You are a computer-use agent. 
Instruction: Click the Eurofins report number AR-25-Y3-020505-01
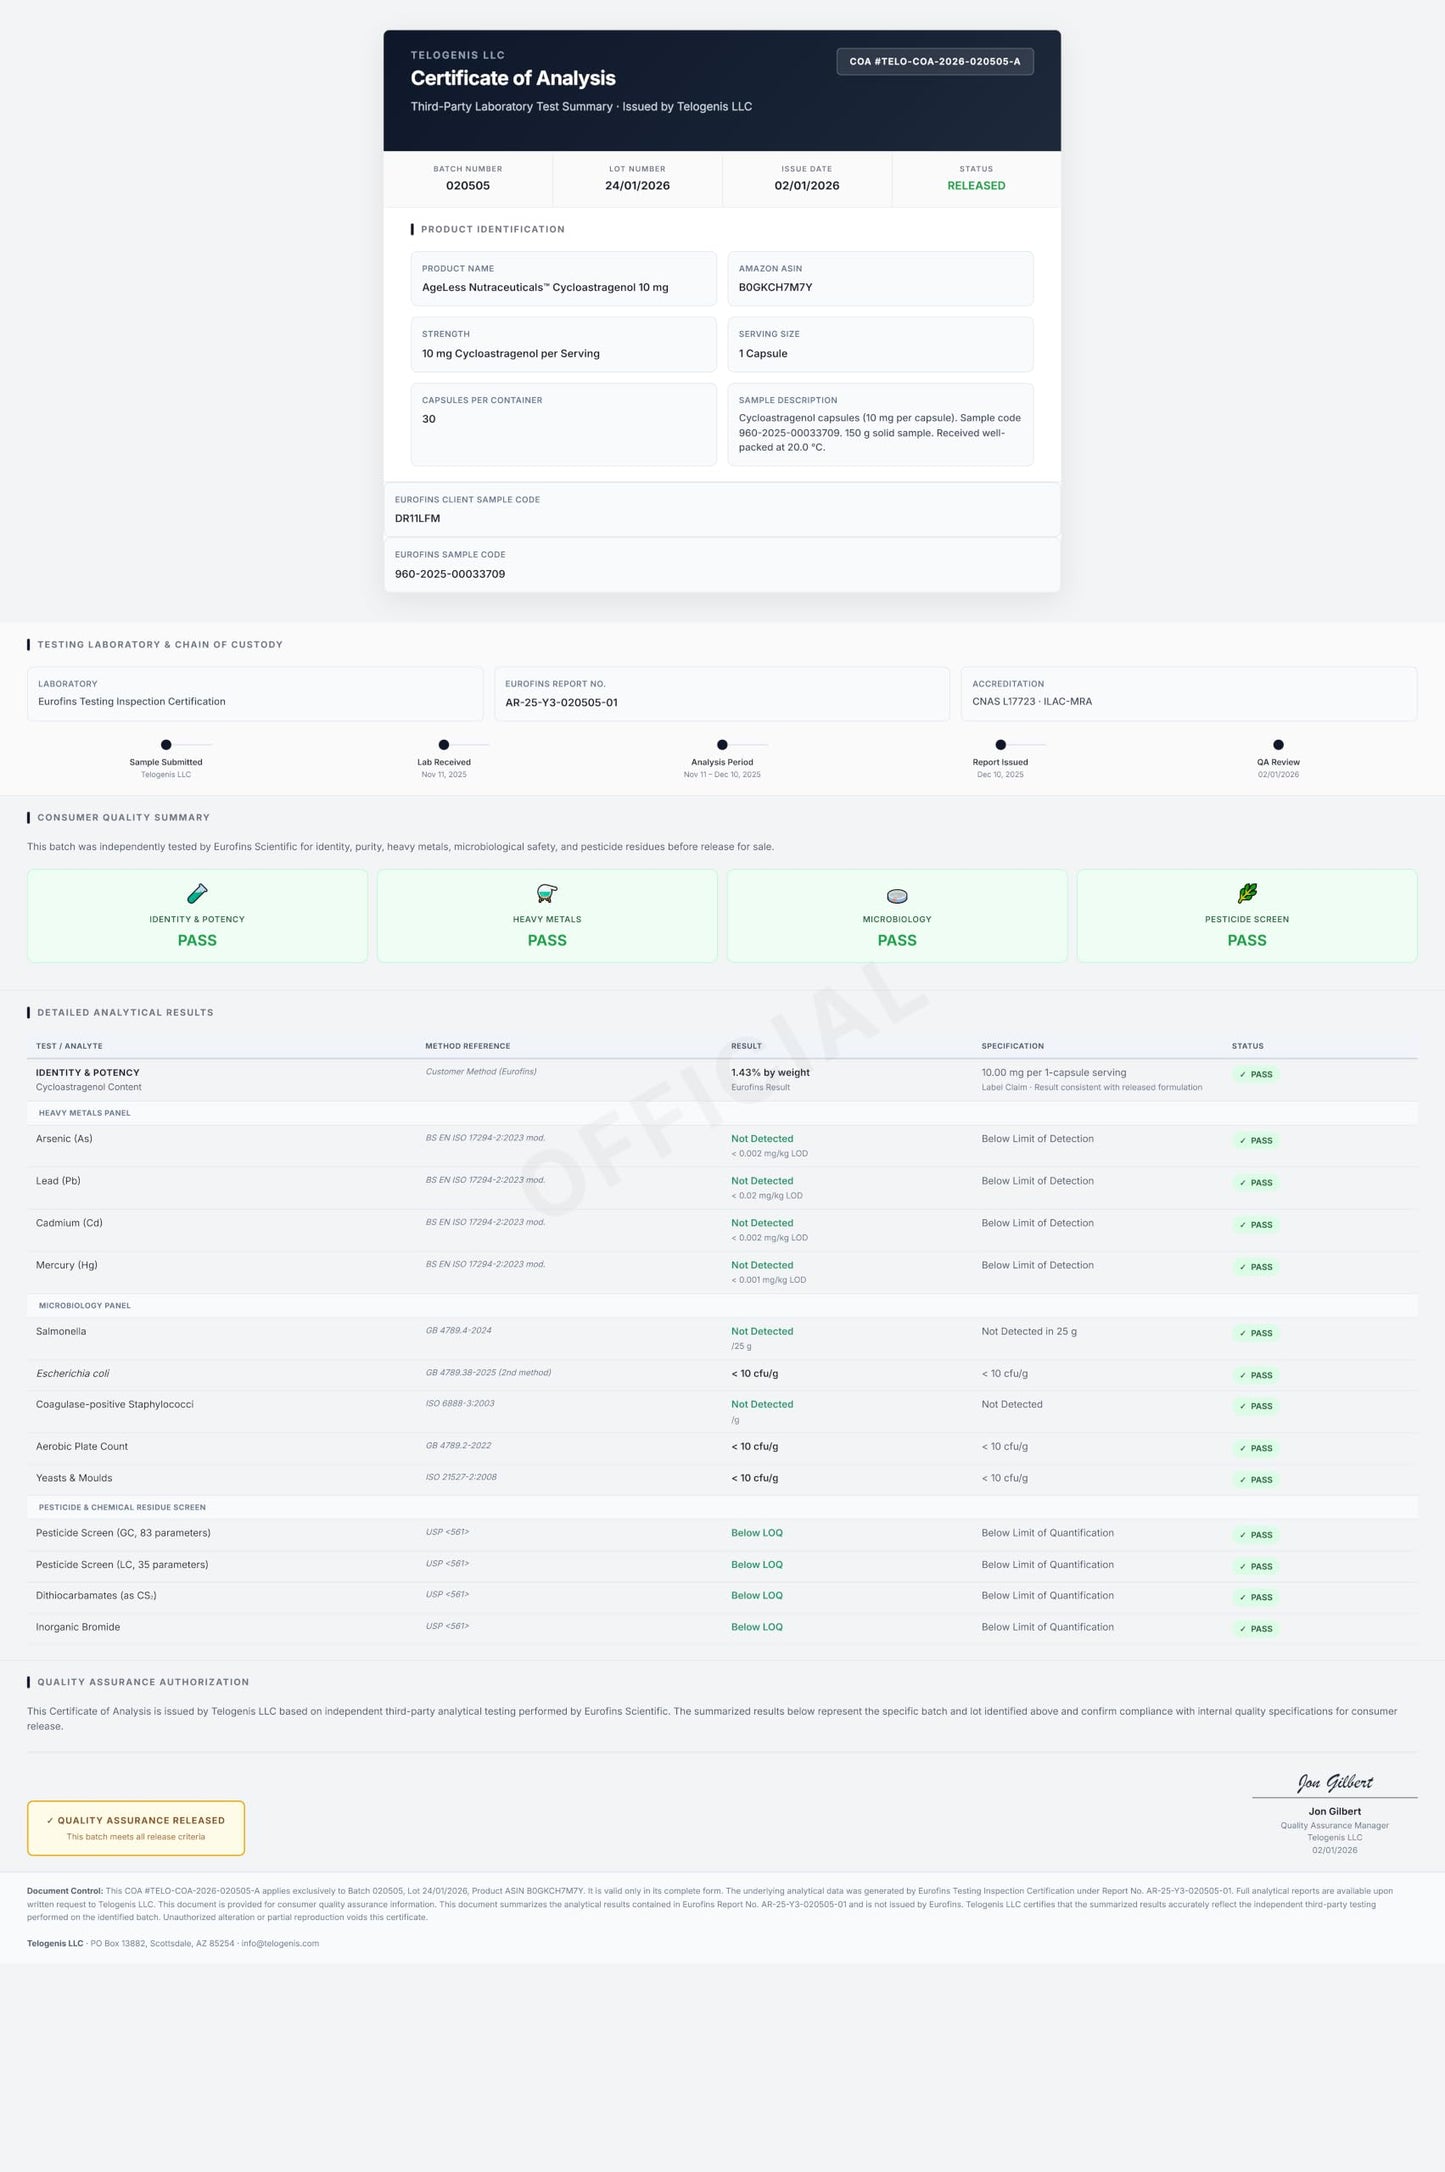(561, 702)
